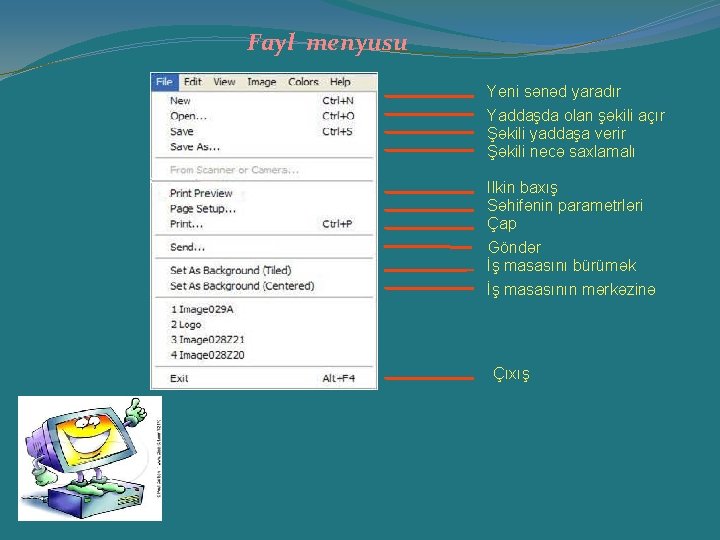Screen dimensions: 720x540
Task: Click the text 'Göndər'
Action: point(514,247)
